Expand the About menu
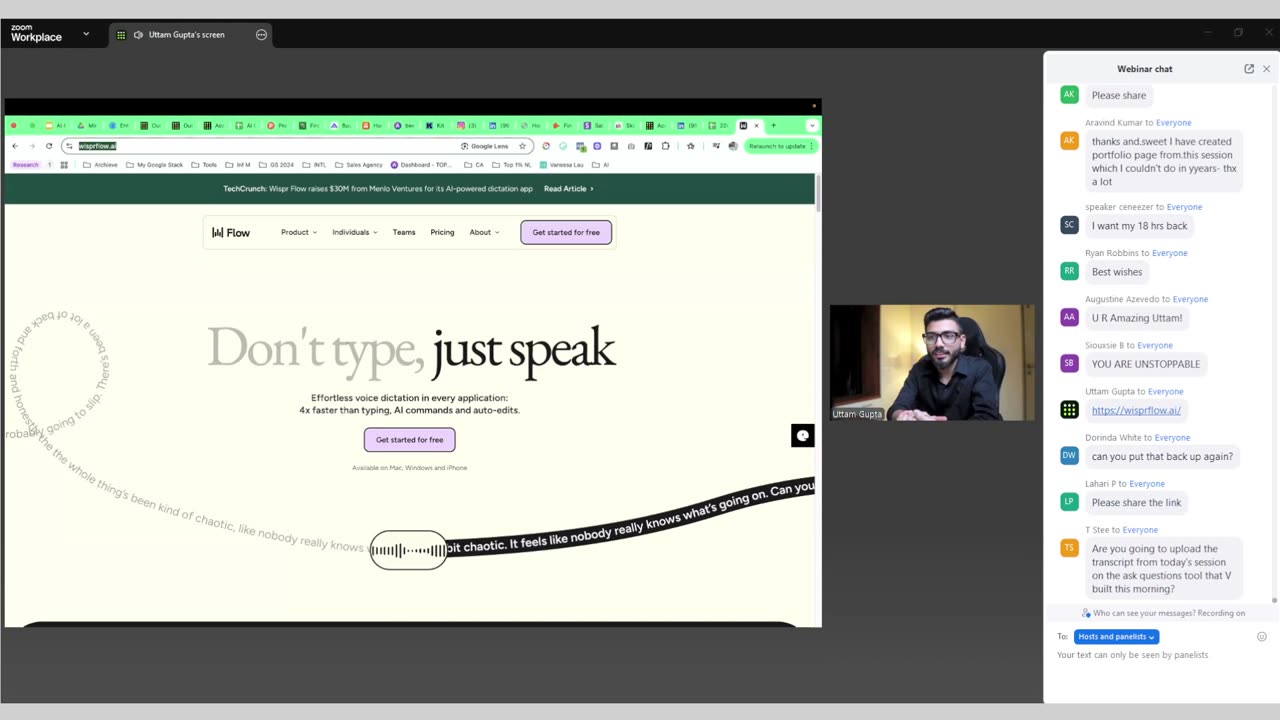Viewport: 1280px width, 720px height. click(484, 232)
